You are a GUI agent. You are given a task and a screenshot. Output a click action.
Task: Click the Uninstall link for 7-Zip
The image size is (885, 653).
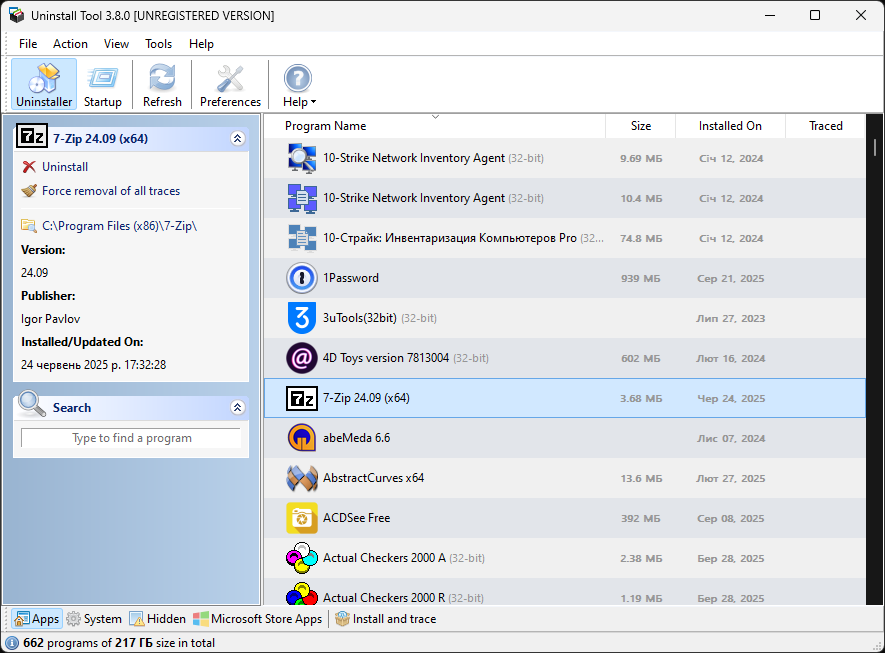pyautogui.click(x=65, y=167)
